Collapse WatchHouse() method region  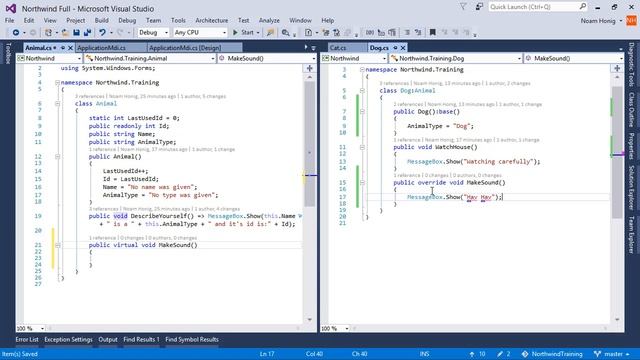point(362,147)
